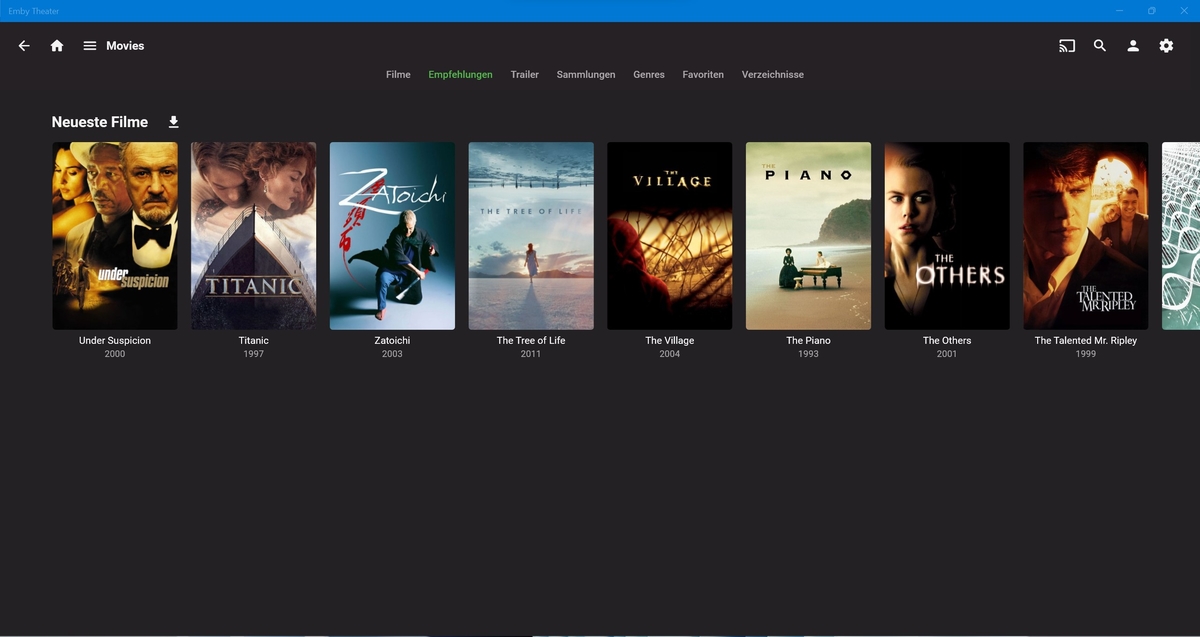
Task: Click the Titanic title link
Action: 253,341
